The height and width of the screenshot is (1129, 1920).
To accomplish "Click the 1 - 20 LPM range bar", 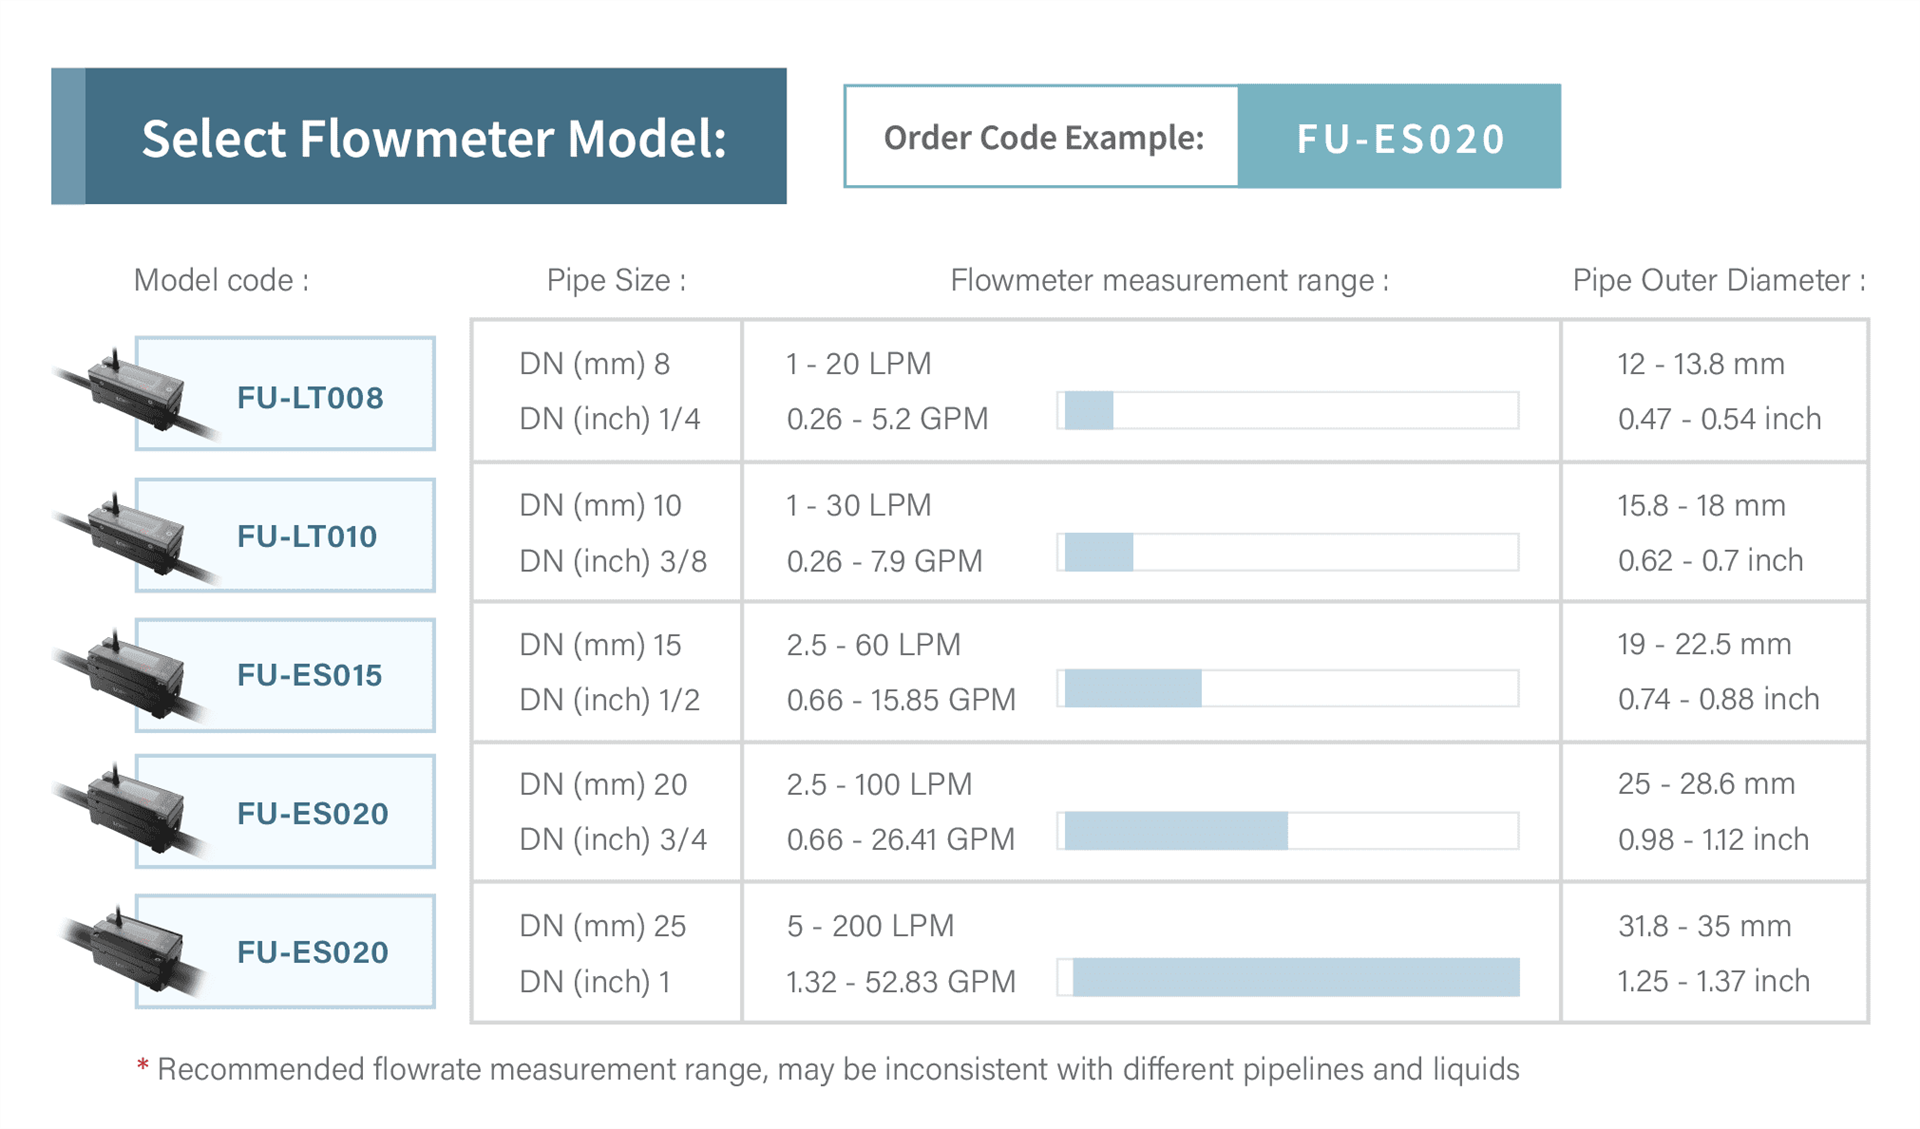I will tap(1288, 411).
